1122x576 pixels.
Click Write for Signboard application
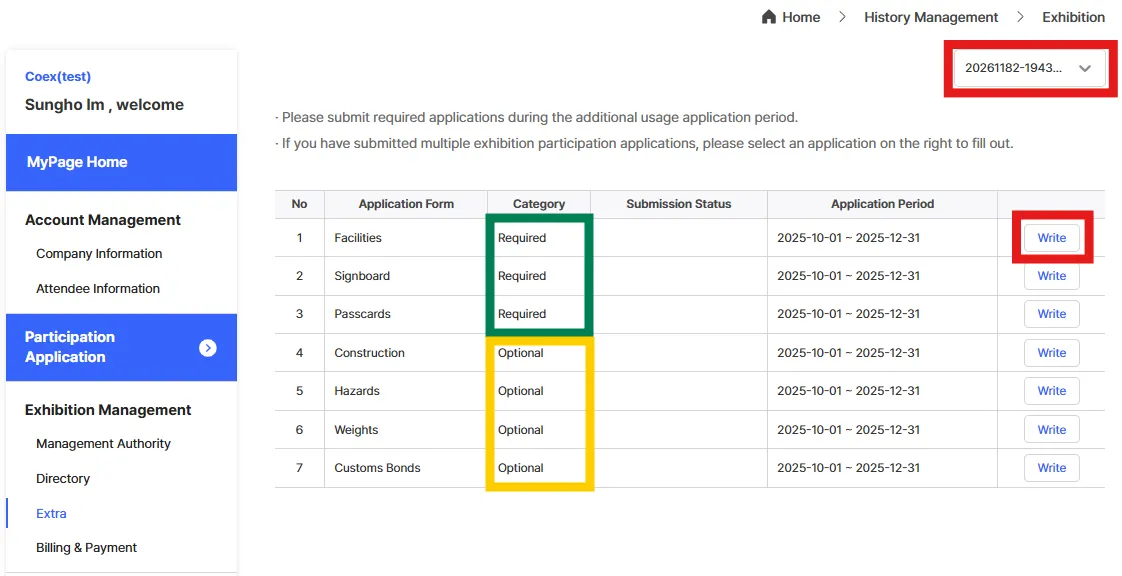pos(1051,276)
